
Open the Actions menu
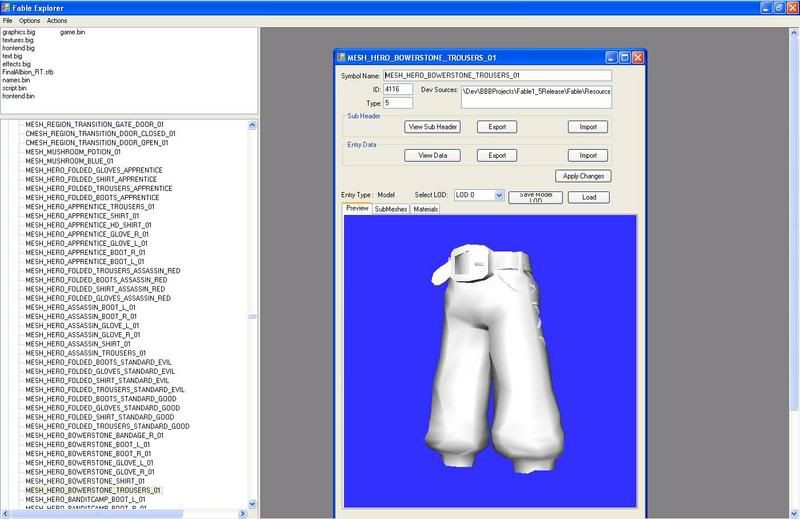click(57, 21)
